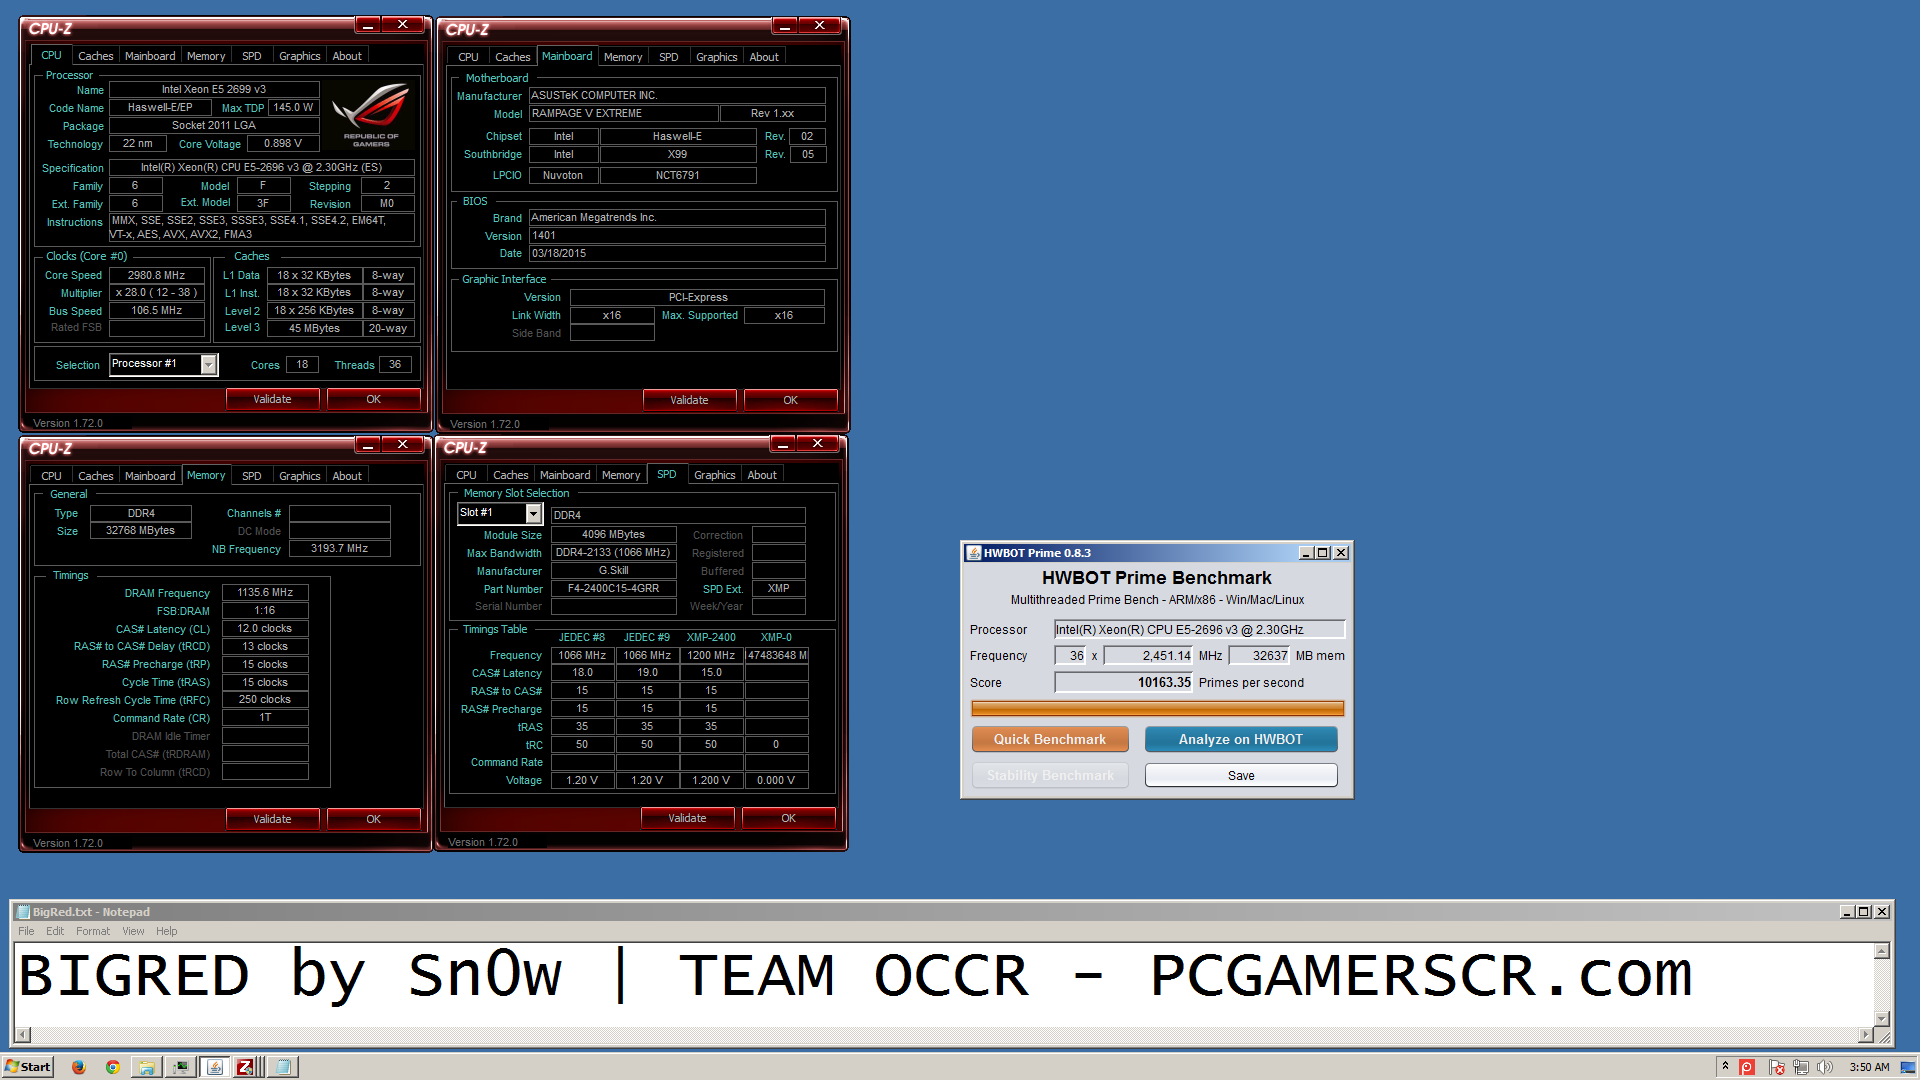Click the DRAM Frequency value 1135.6 MHz
This screenshot has height=1080, width=1920.
point(265,592)
